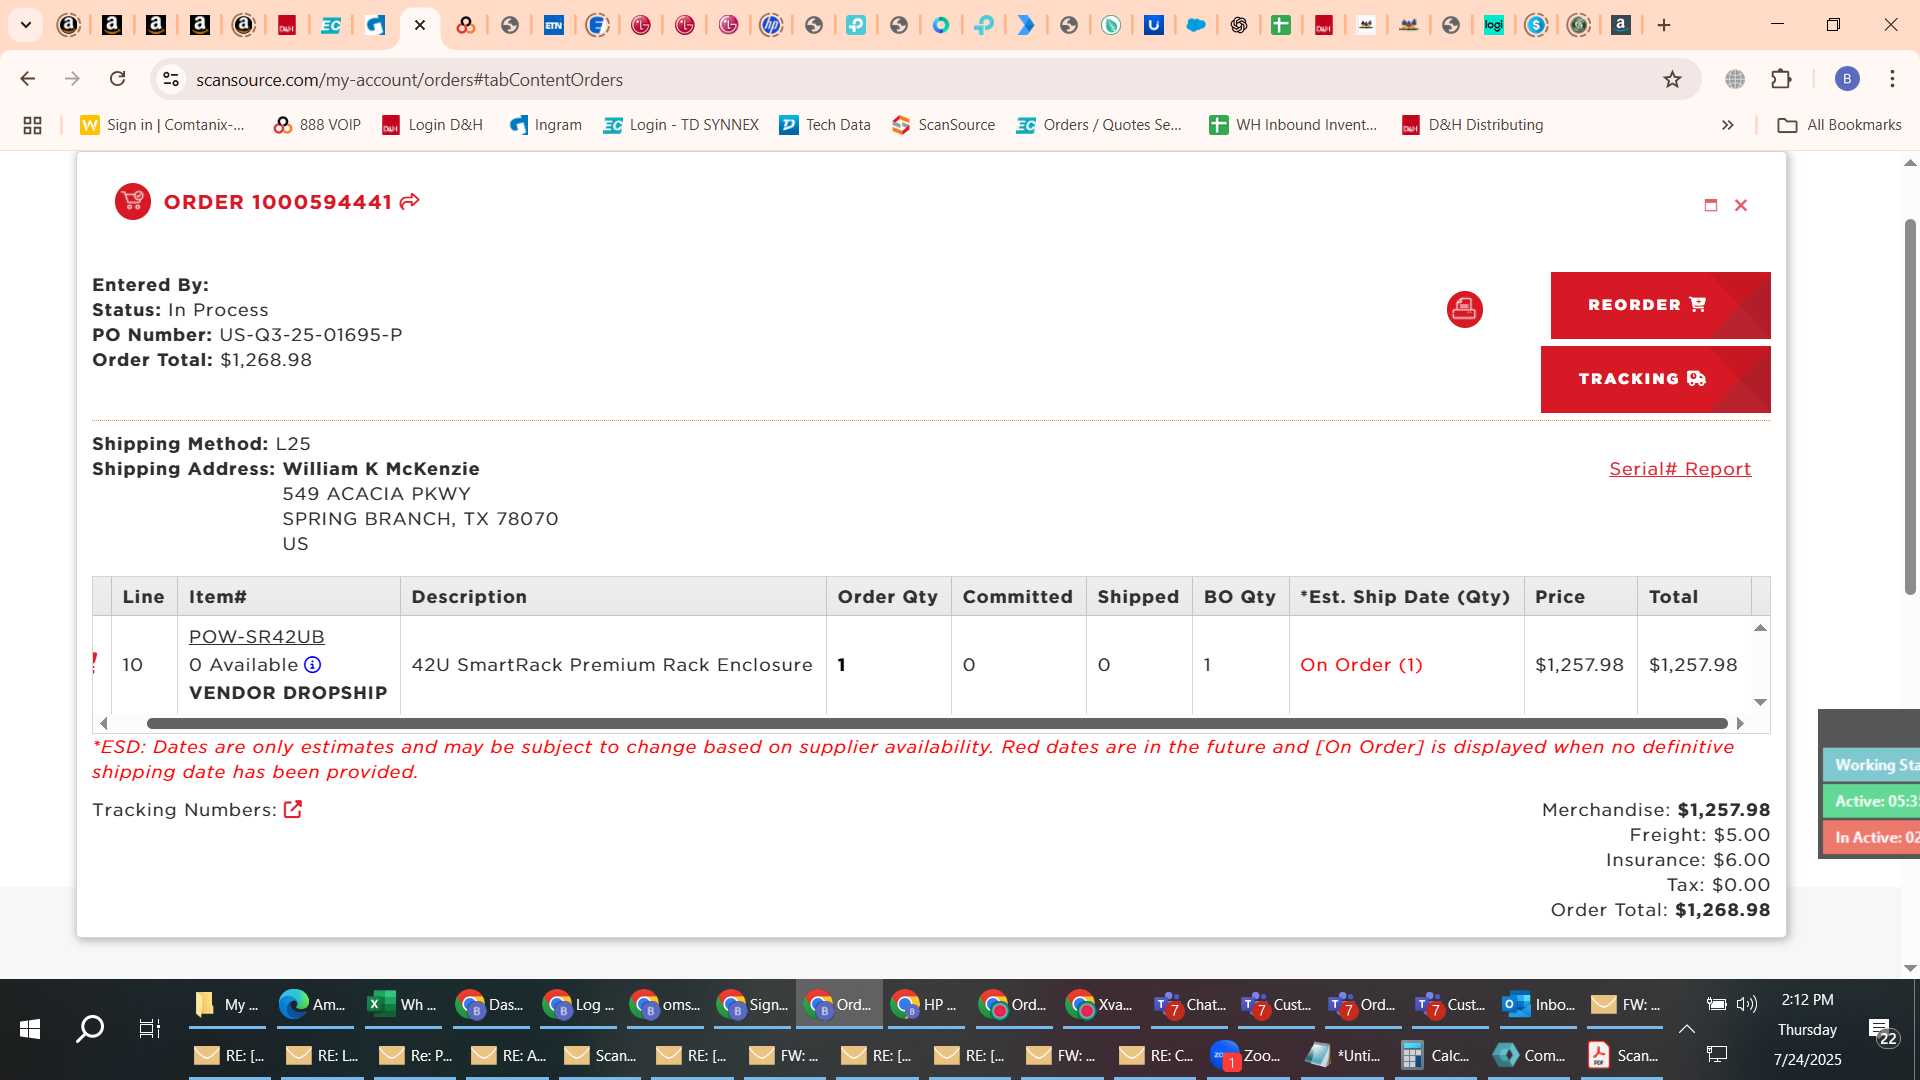Viewport: 1920px width, 1080px height.
Task: Click the TRACKING button
Action: pyautogui.click(x=1655, y=379)
